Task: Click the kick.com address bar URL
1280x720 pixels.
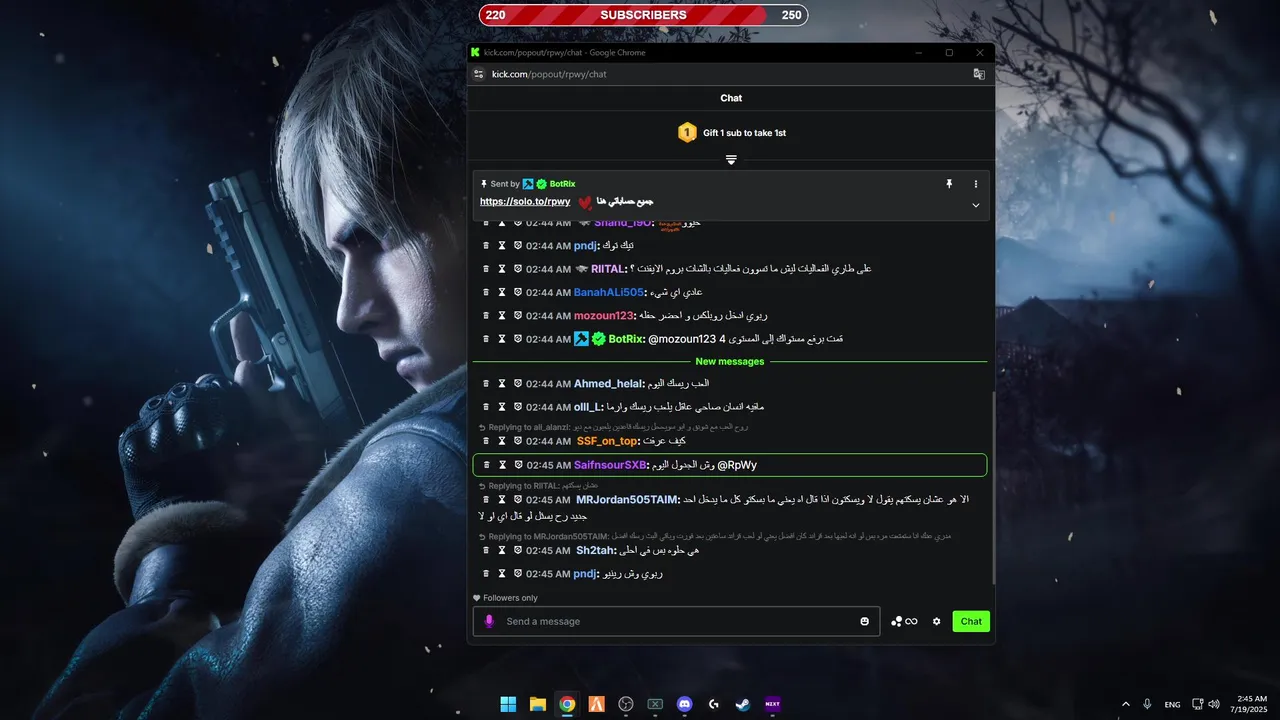Action: (549, 74)
